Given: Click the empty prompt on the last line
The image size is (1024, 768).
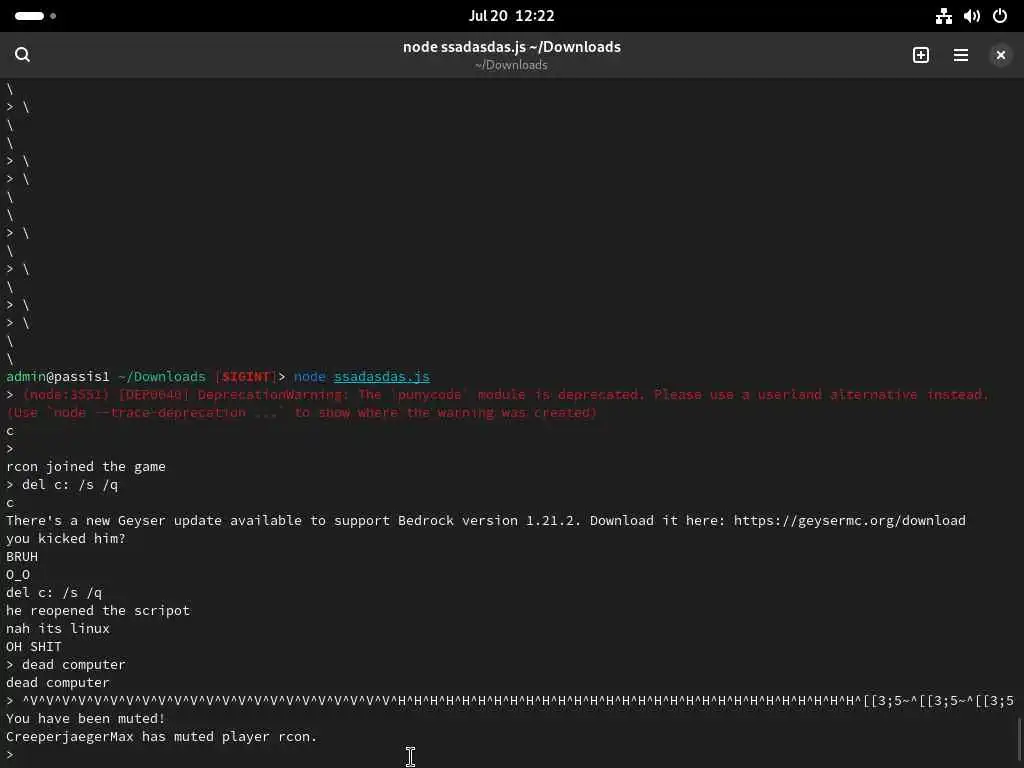Looking at the screenshot, I should (10, 754).
